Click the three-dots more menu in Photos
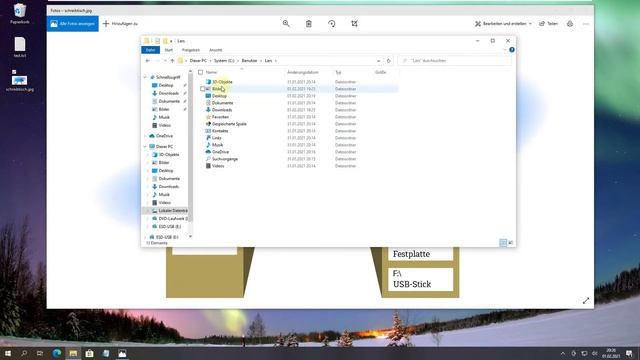This screenshot has height=360, width=640. coord(586,24)
